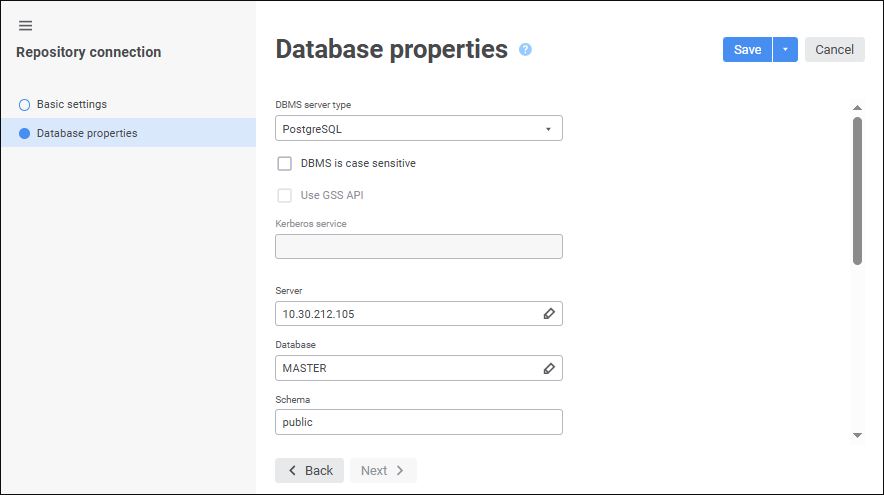Click into the Schema input field
Viewport: 884px width, 495px height.
coord(418,422)
